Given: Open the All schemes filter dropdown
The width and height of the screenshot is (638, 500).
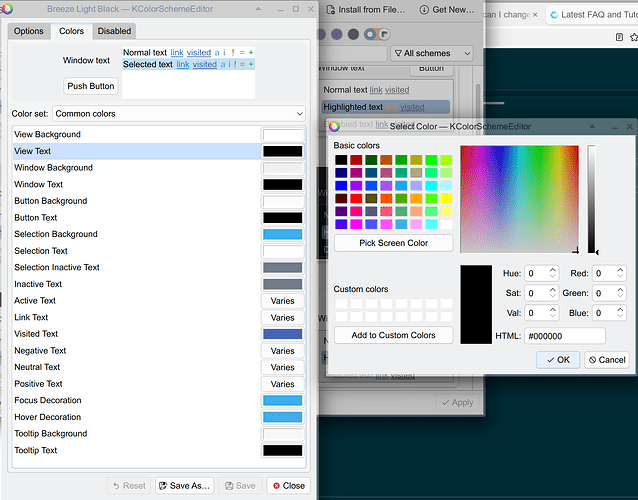Looking at the screenshot, I should pyautogui.click(x=432, y=53).
